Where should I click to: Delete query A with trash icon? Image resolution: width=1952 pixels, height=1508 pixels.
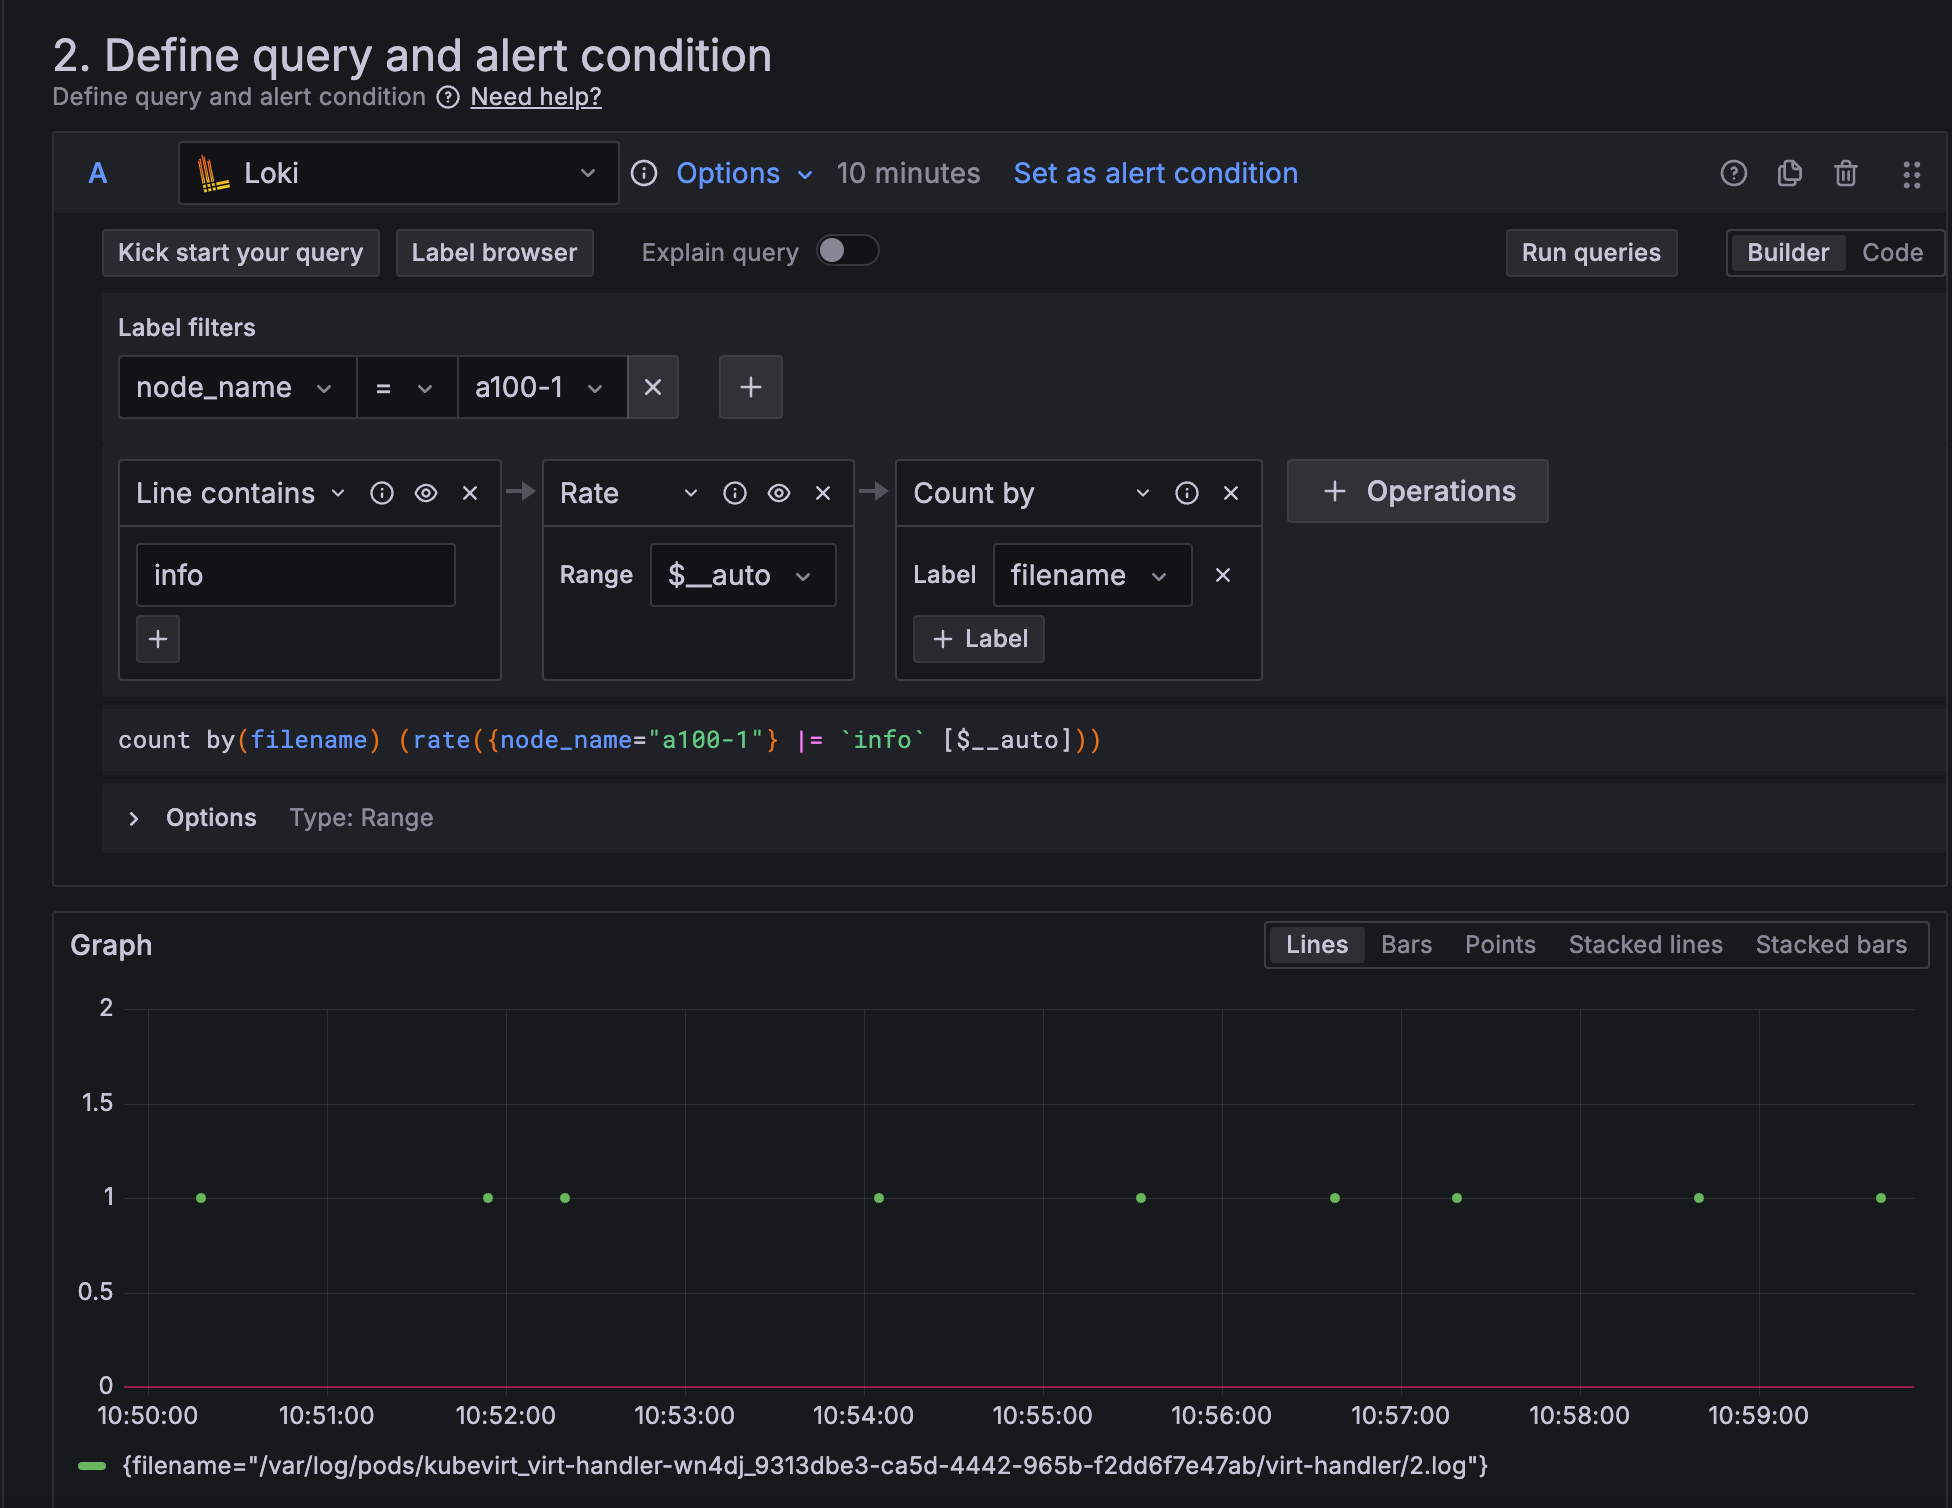click(1845, 174)
